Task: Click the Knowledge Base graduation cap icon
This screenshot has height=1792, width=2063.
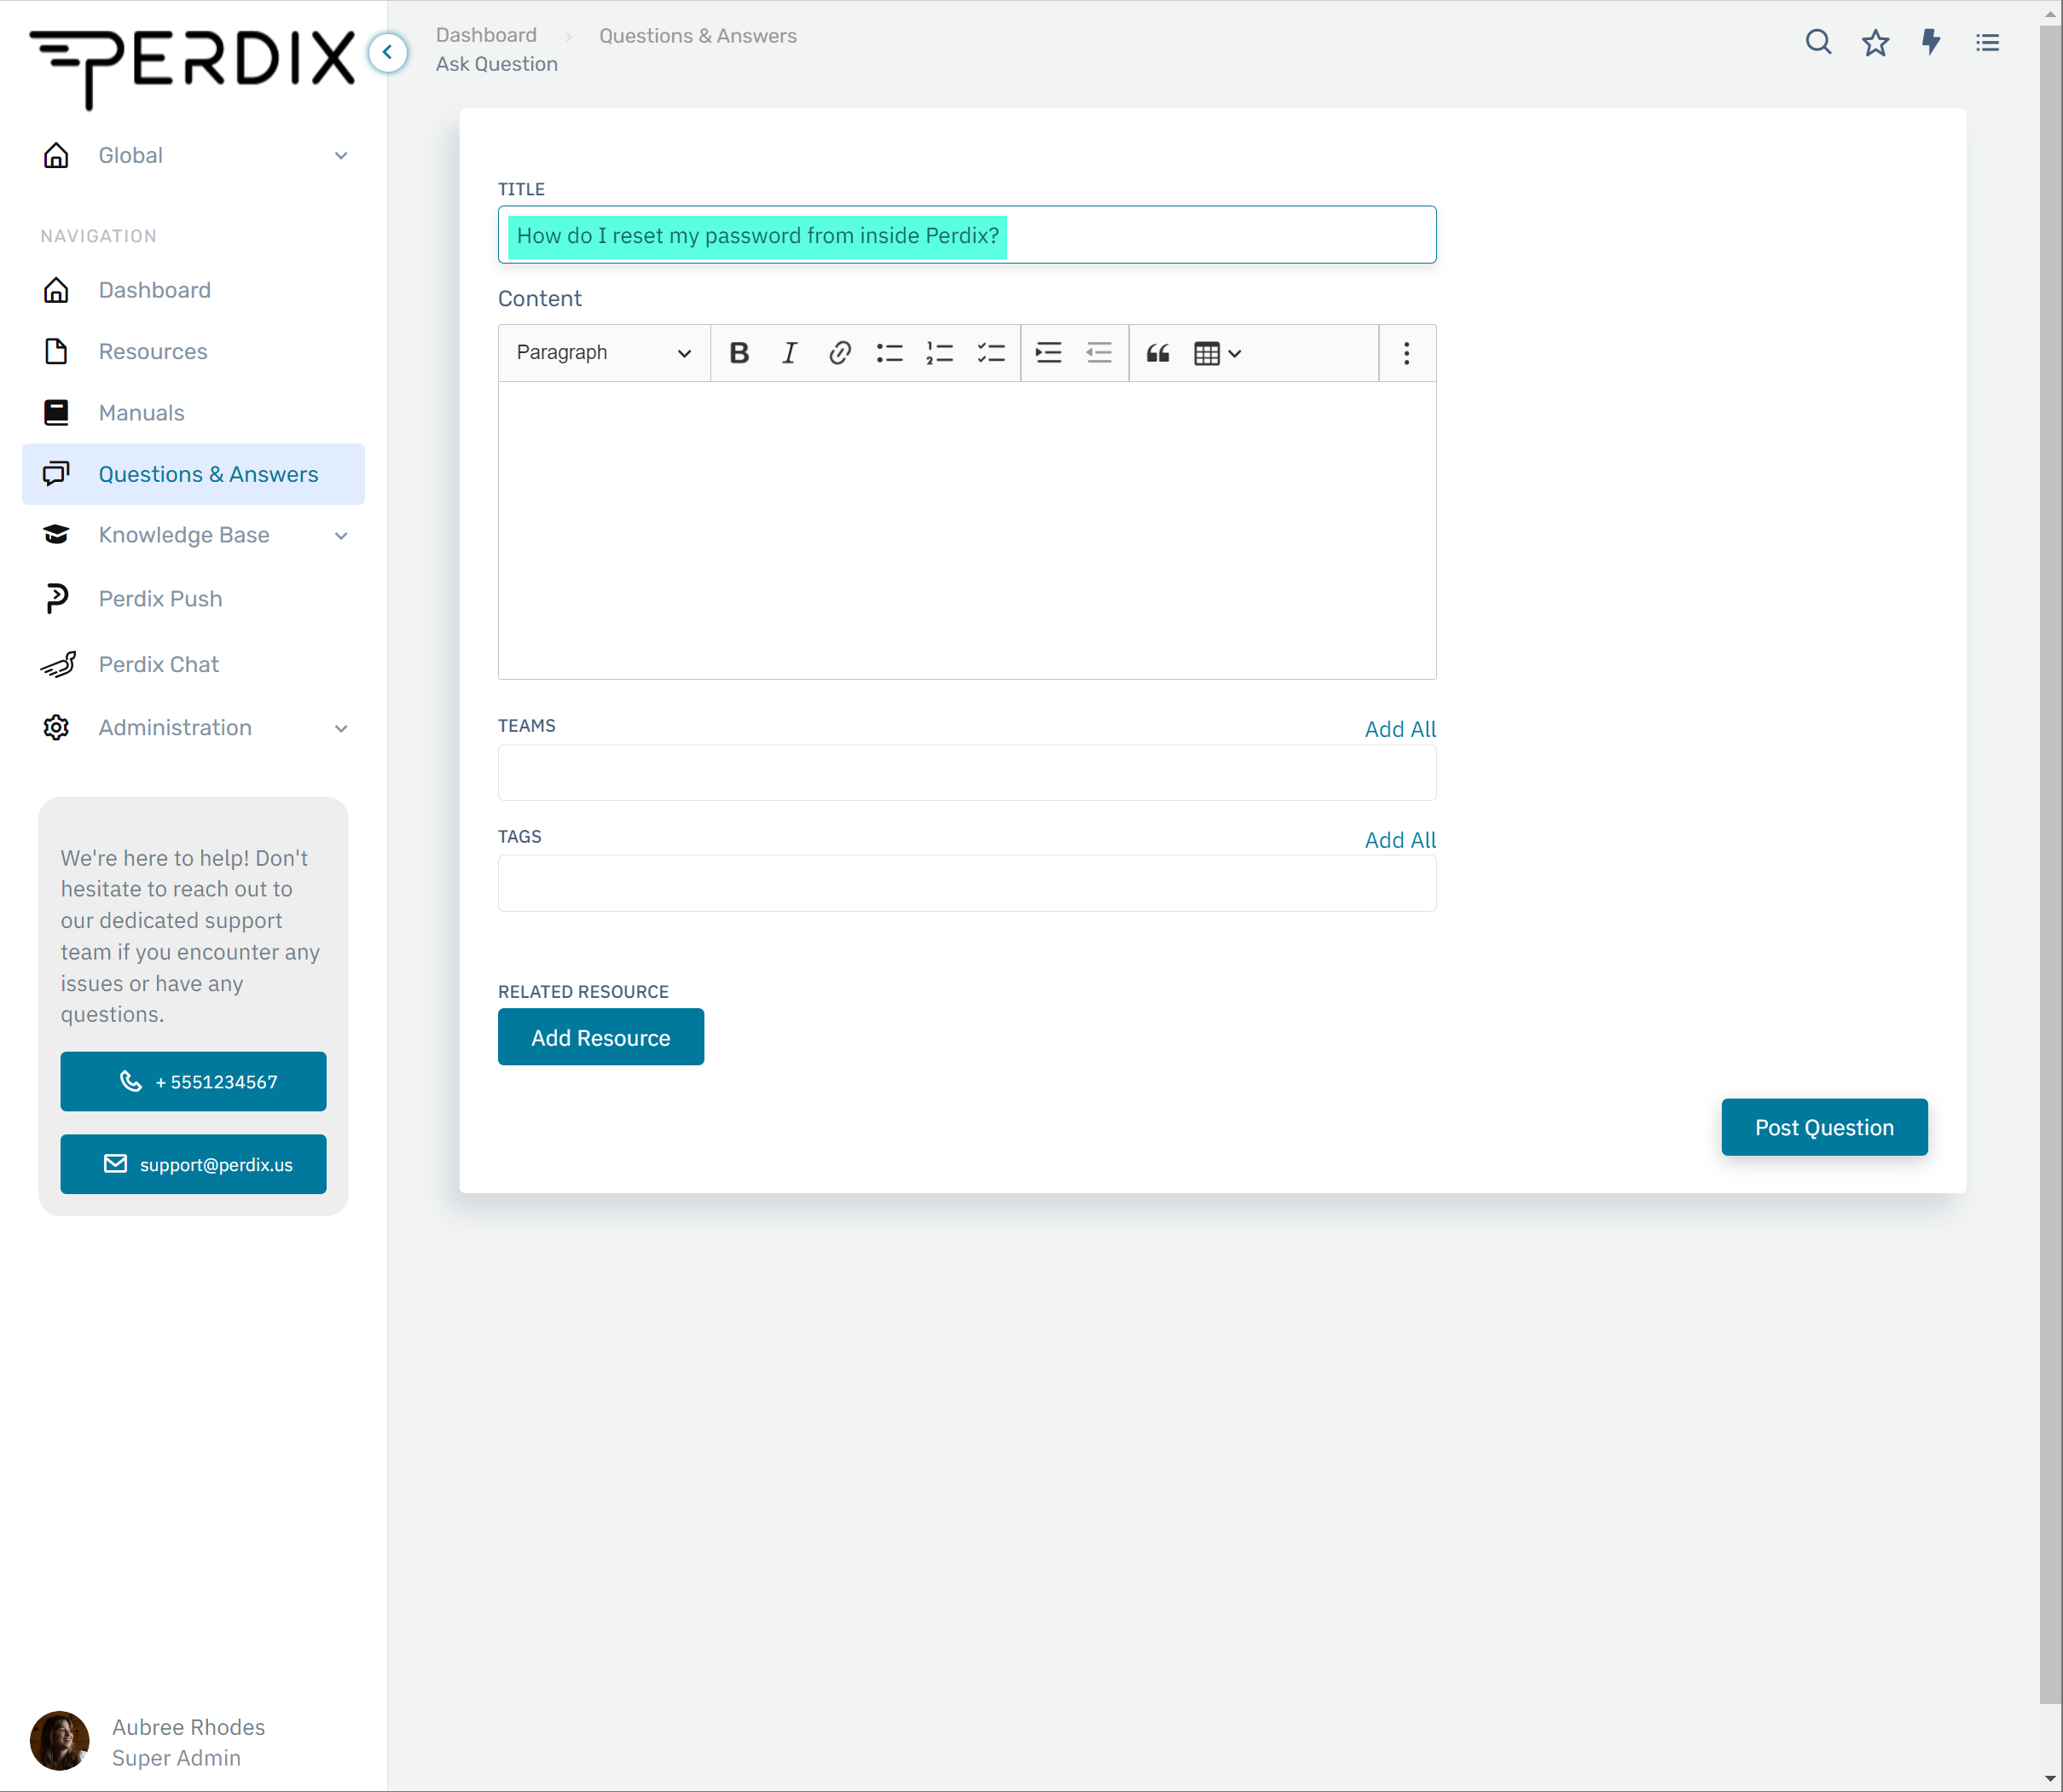Action: click(56, 535)
